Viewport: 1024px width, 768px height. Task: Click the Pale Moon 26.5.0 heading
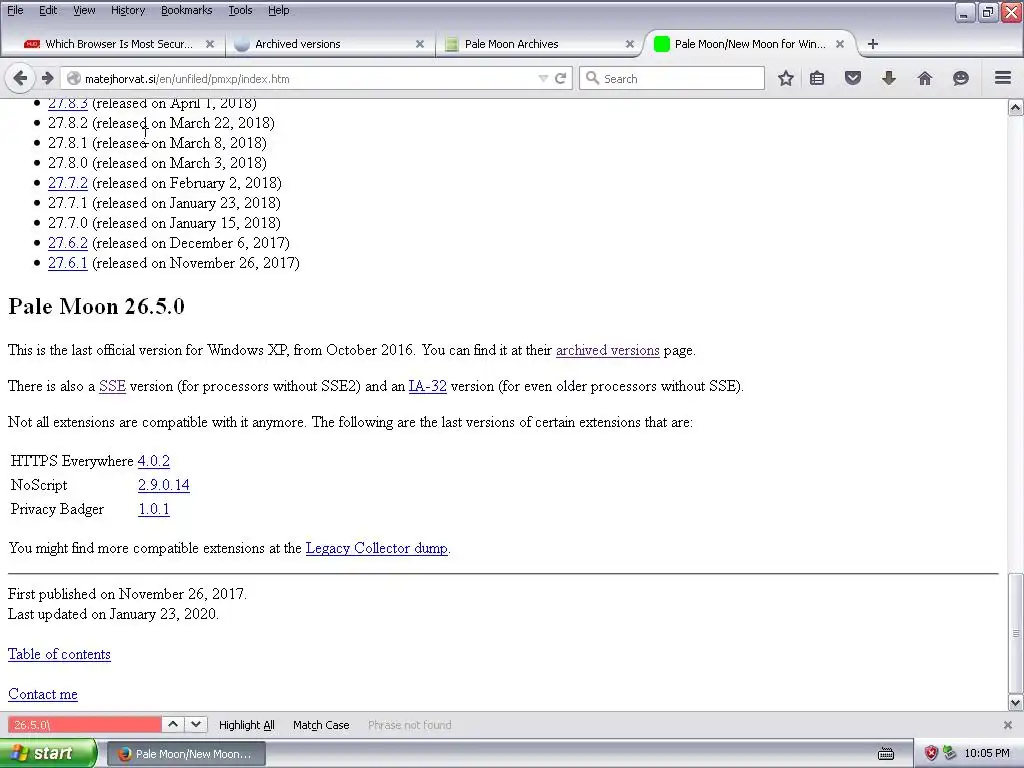click(x=96, y=306)
